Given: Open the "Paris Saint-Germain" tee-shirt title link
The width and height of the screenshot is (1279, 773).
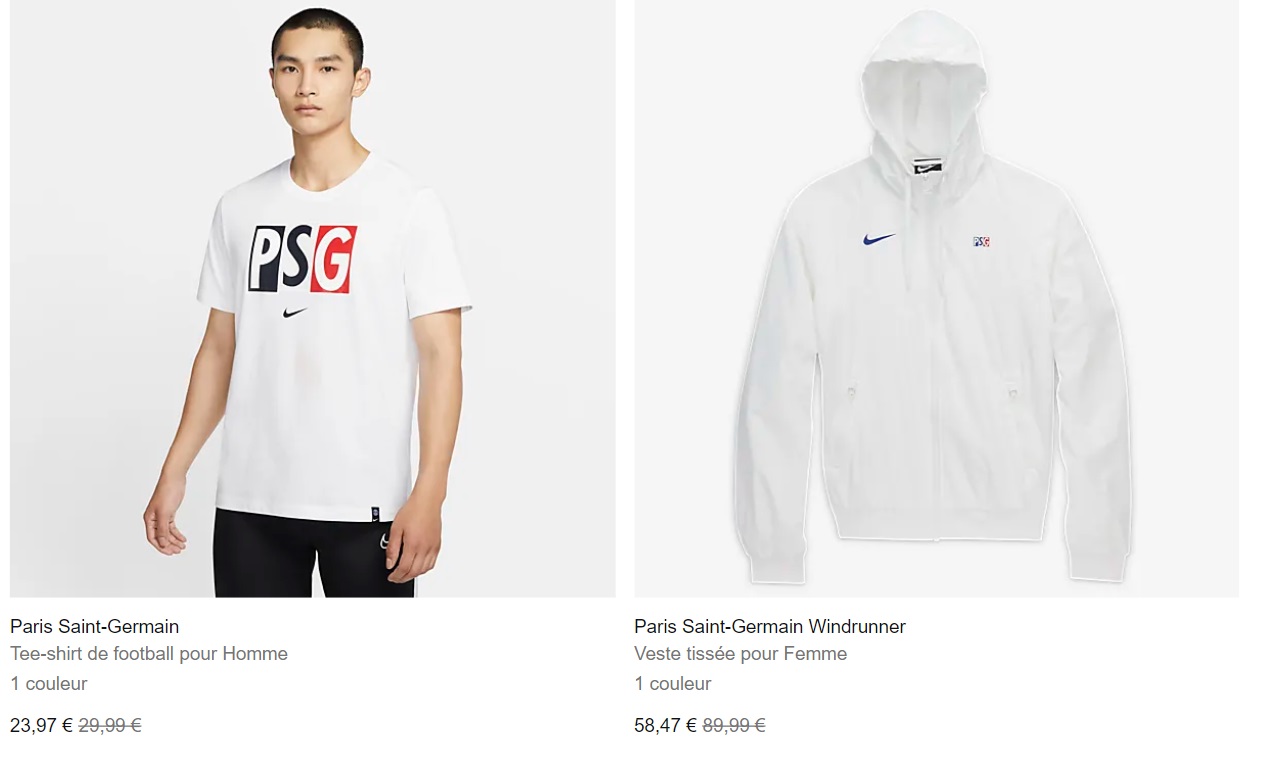Looking at the screenshot, I should point(95,627).
